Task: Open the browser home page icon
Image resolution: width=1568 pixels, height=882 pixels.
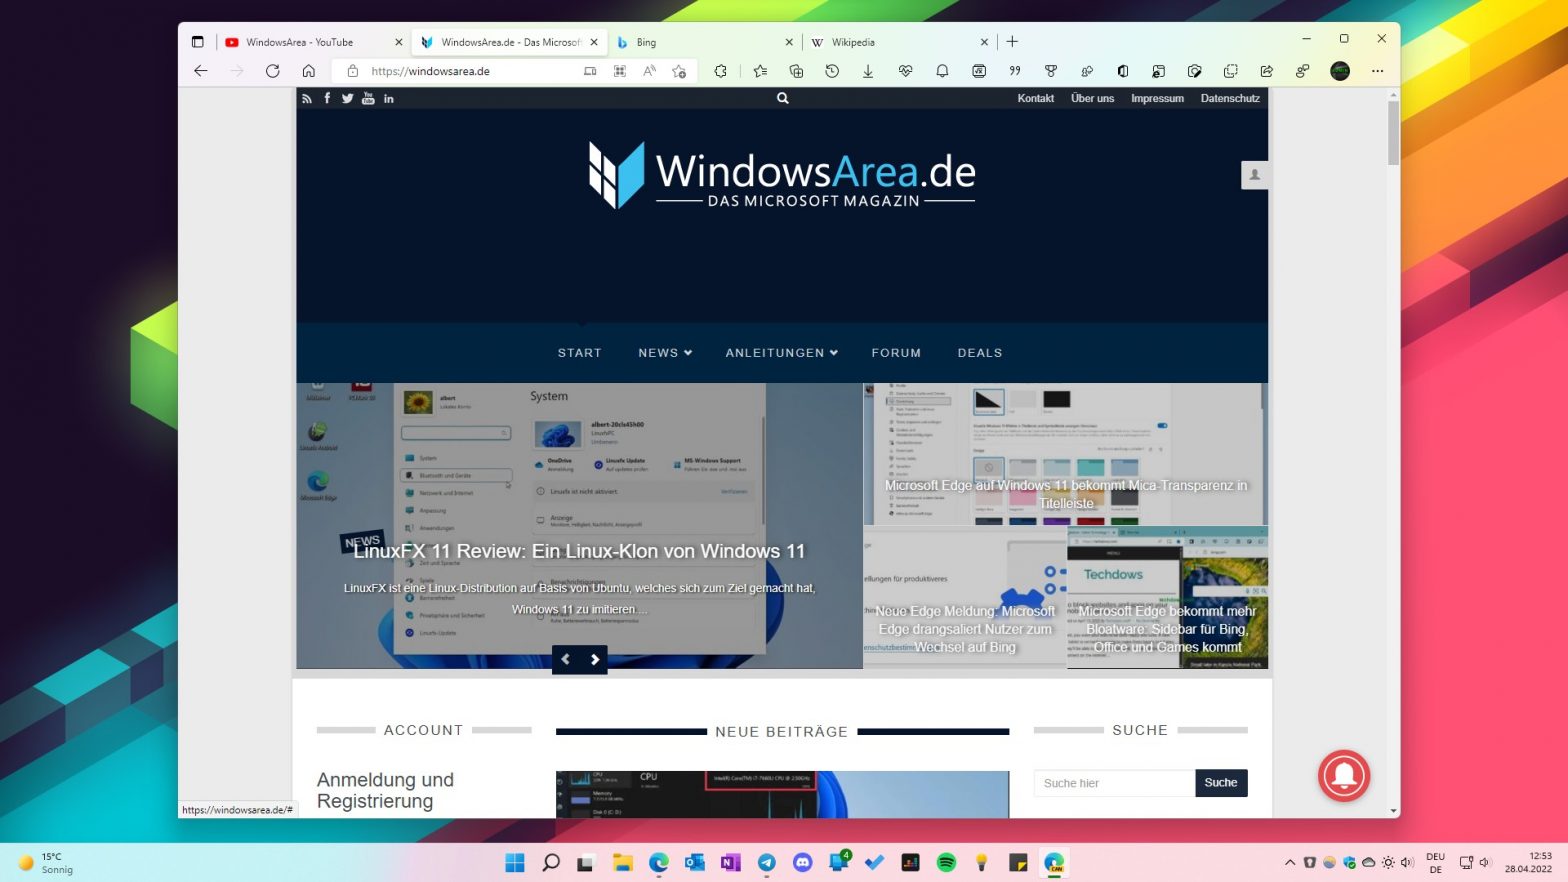Action: [309, 71]
